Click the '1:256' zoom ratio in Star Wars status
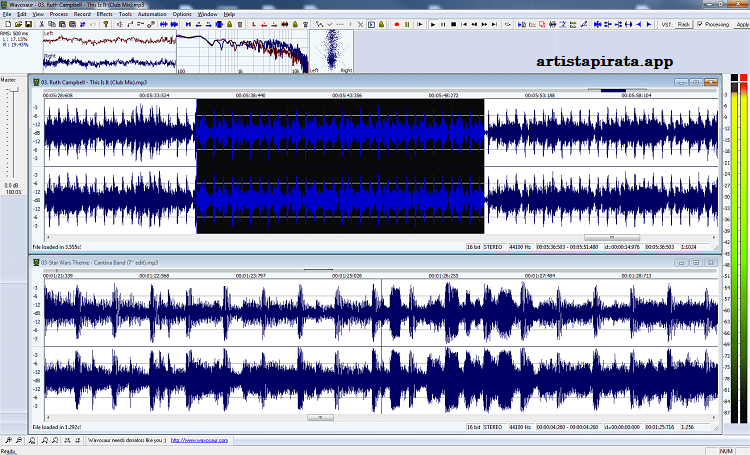Viewport: 750px width, 455px height. tap(687, 427)
